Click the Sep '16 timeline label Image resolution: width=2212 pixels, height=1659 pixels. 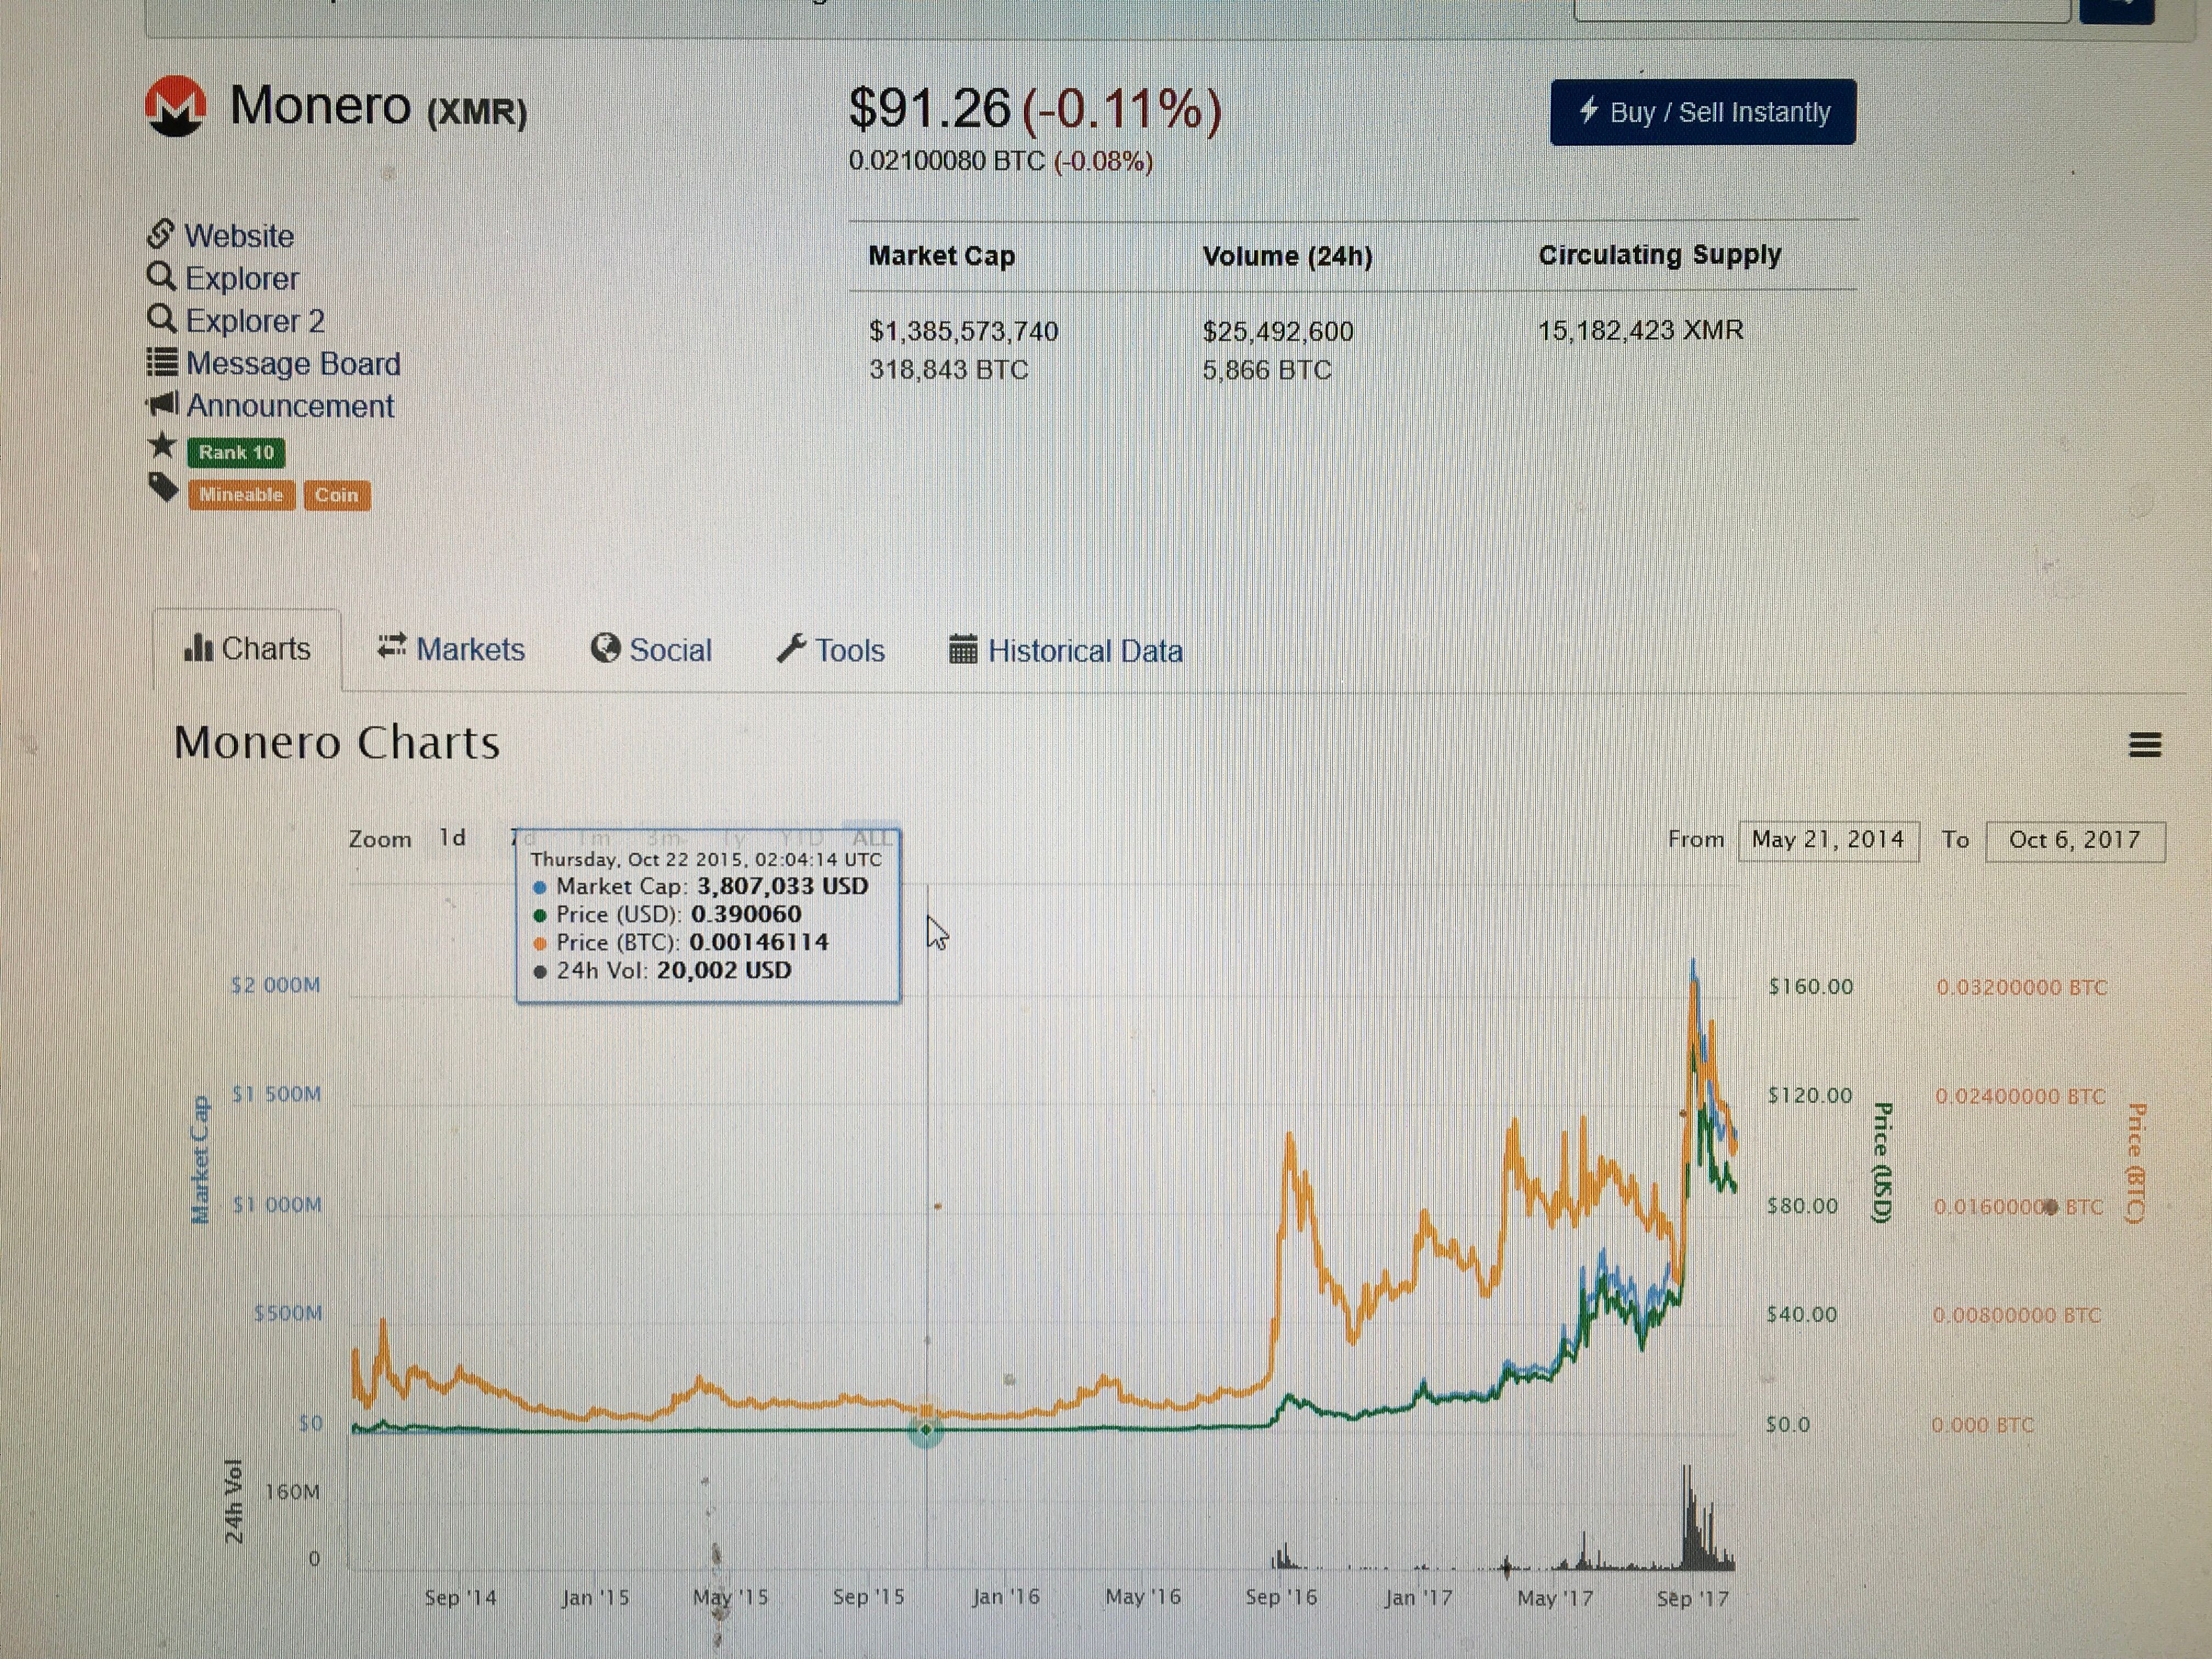coord(1281,1597)
